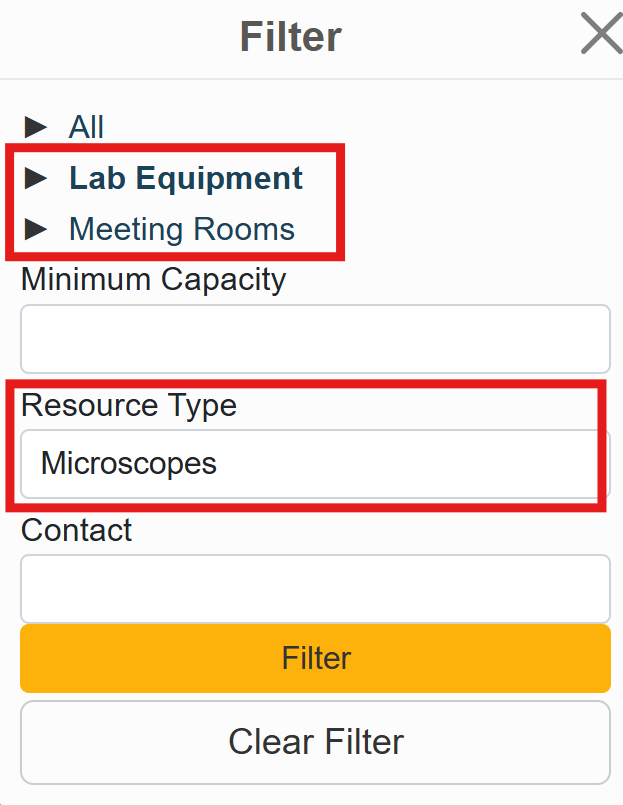
Task: Choose the Meeting Rooms category
Action: coord(181,229)
